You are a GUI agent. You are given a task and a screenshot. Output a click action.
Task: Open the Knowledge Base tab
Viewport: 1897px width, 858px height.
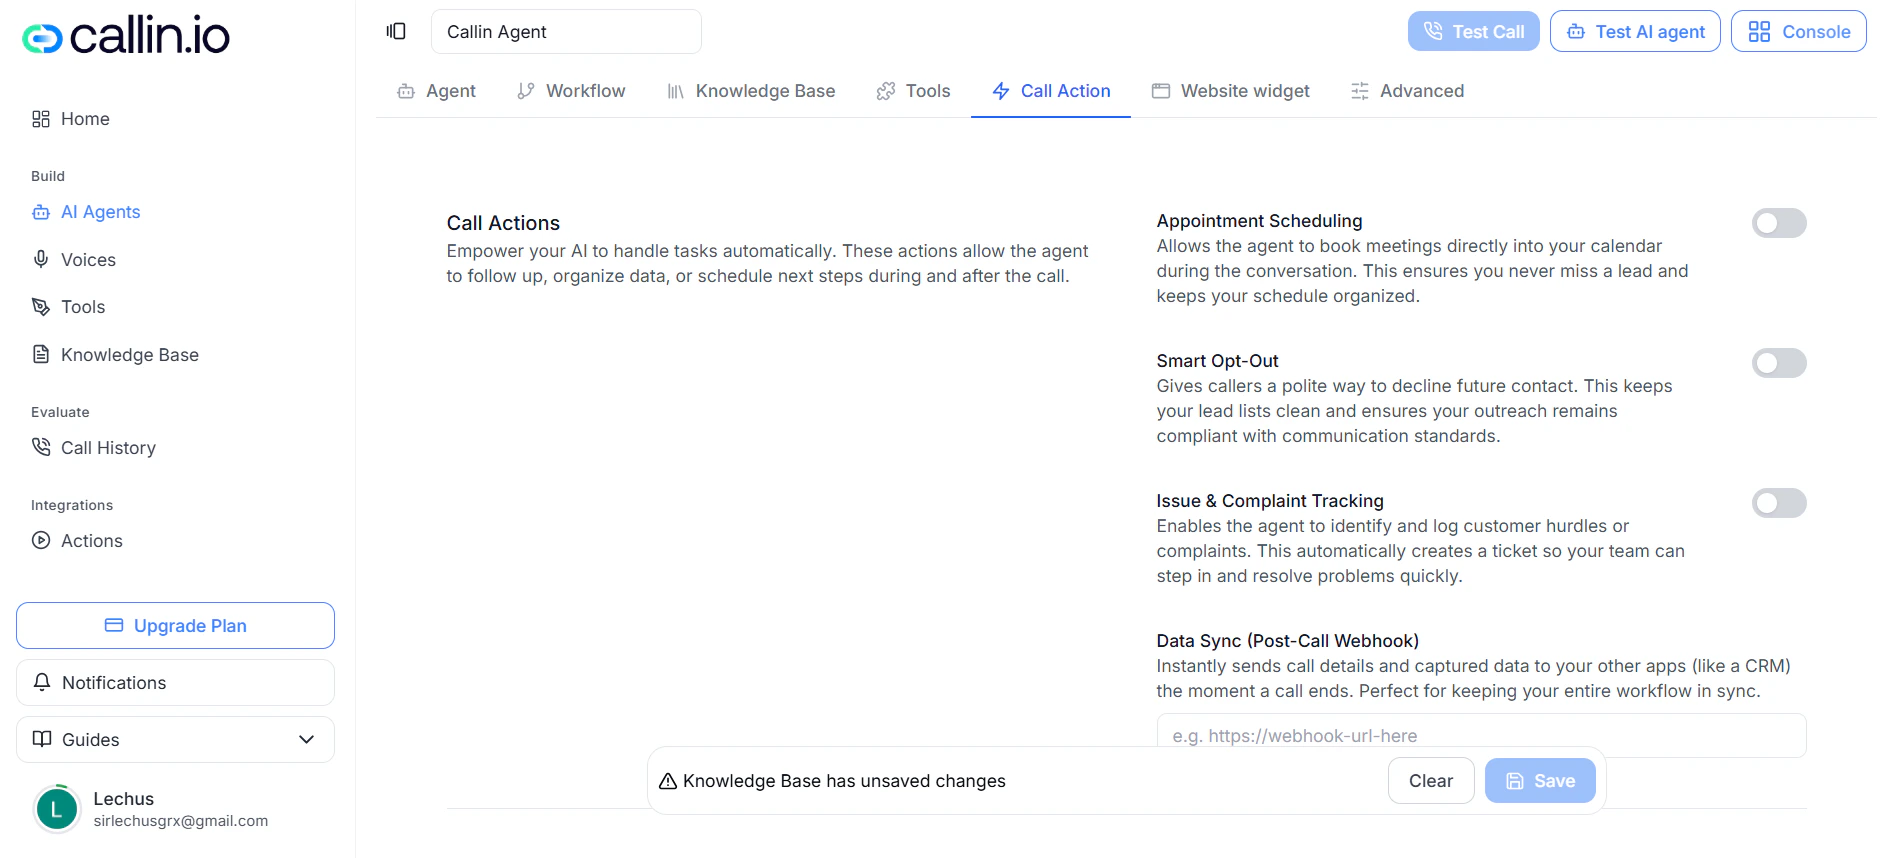coord(752,91)
